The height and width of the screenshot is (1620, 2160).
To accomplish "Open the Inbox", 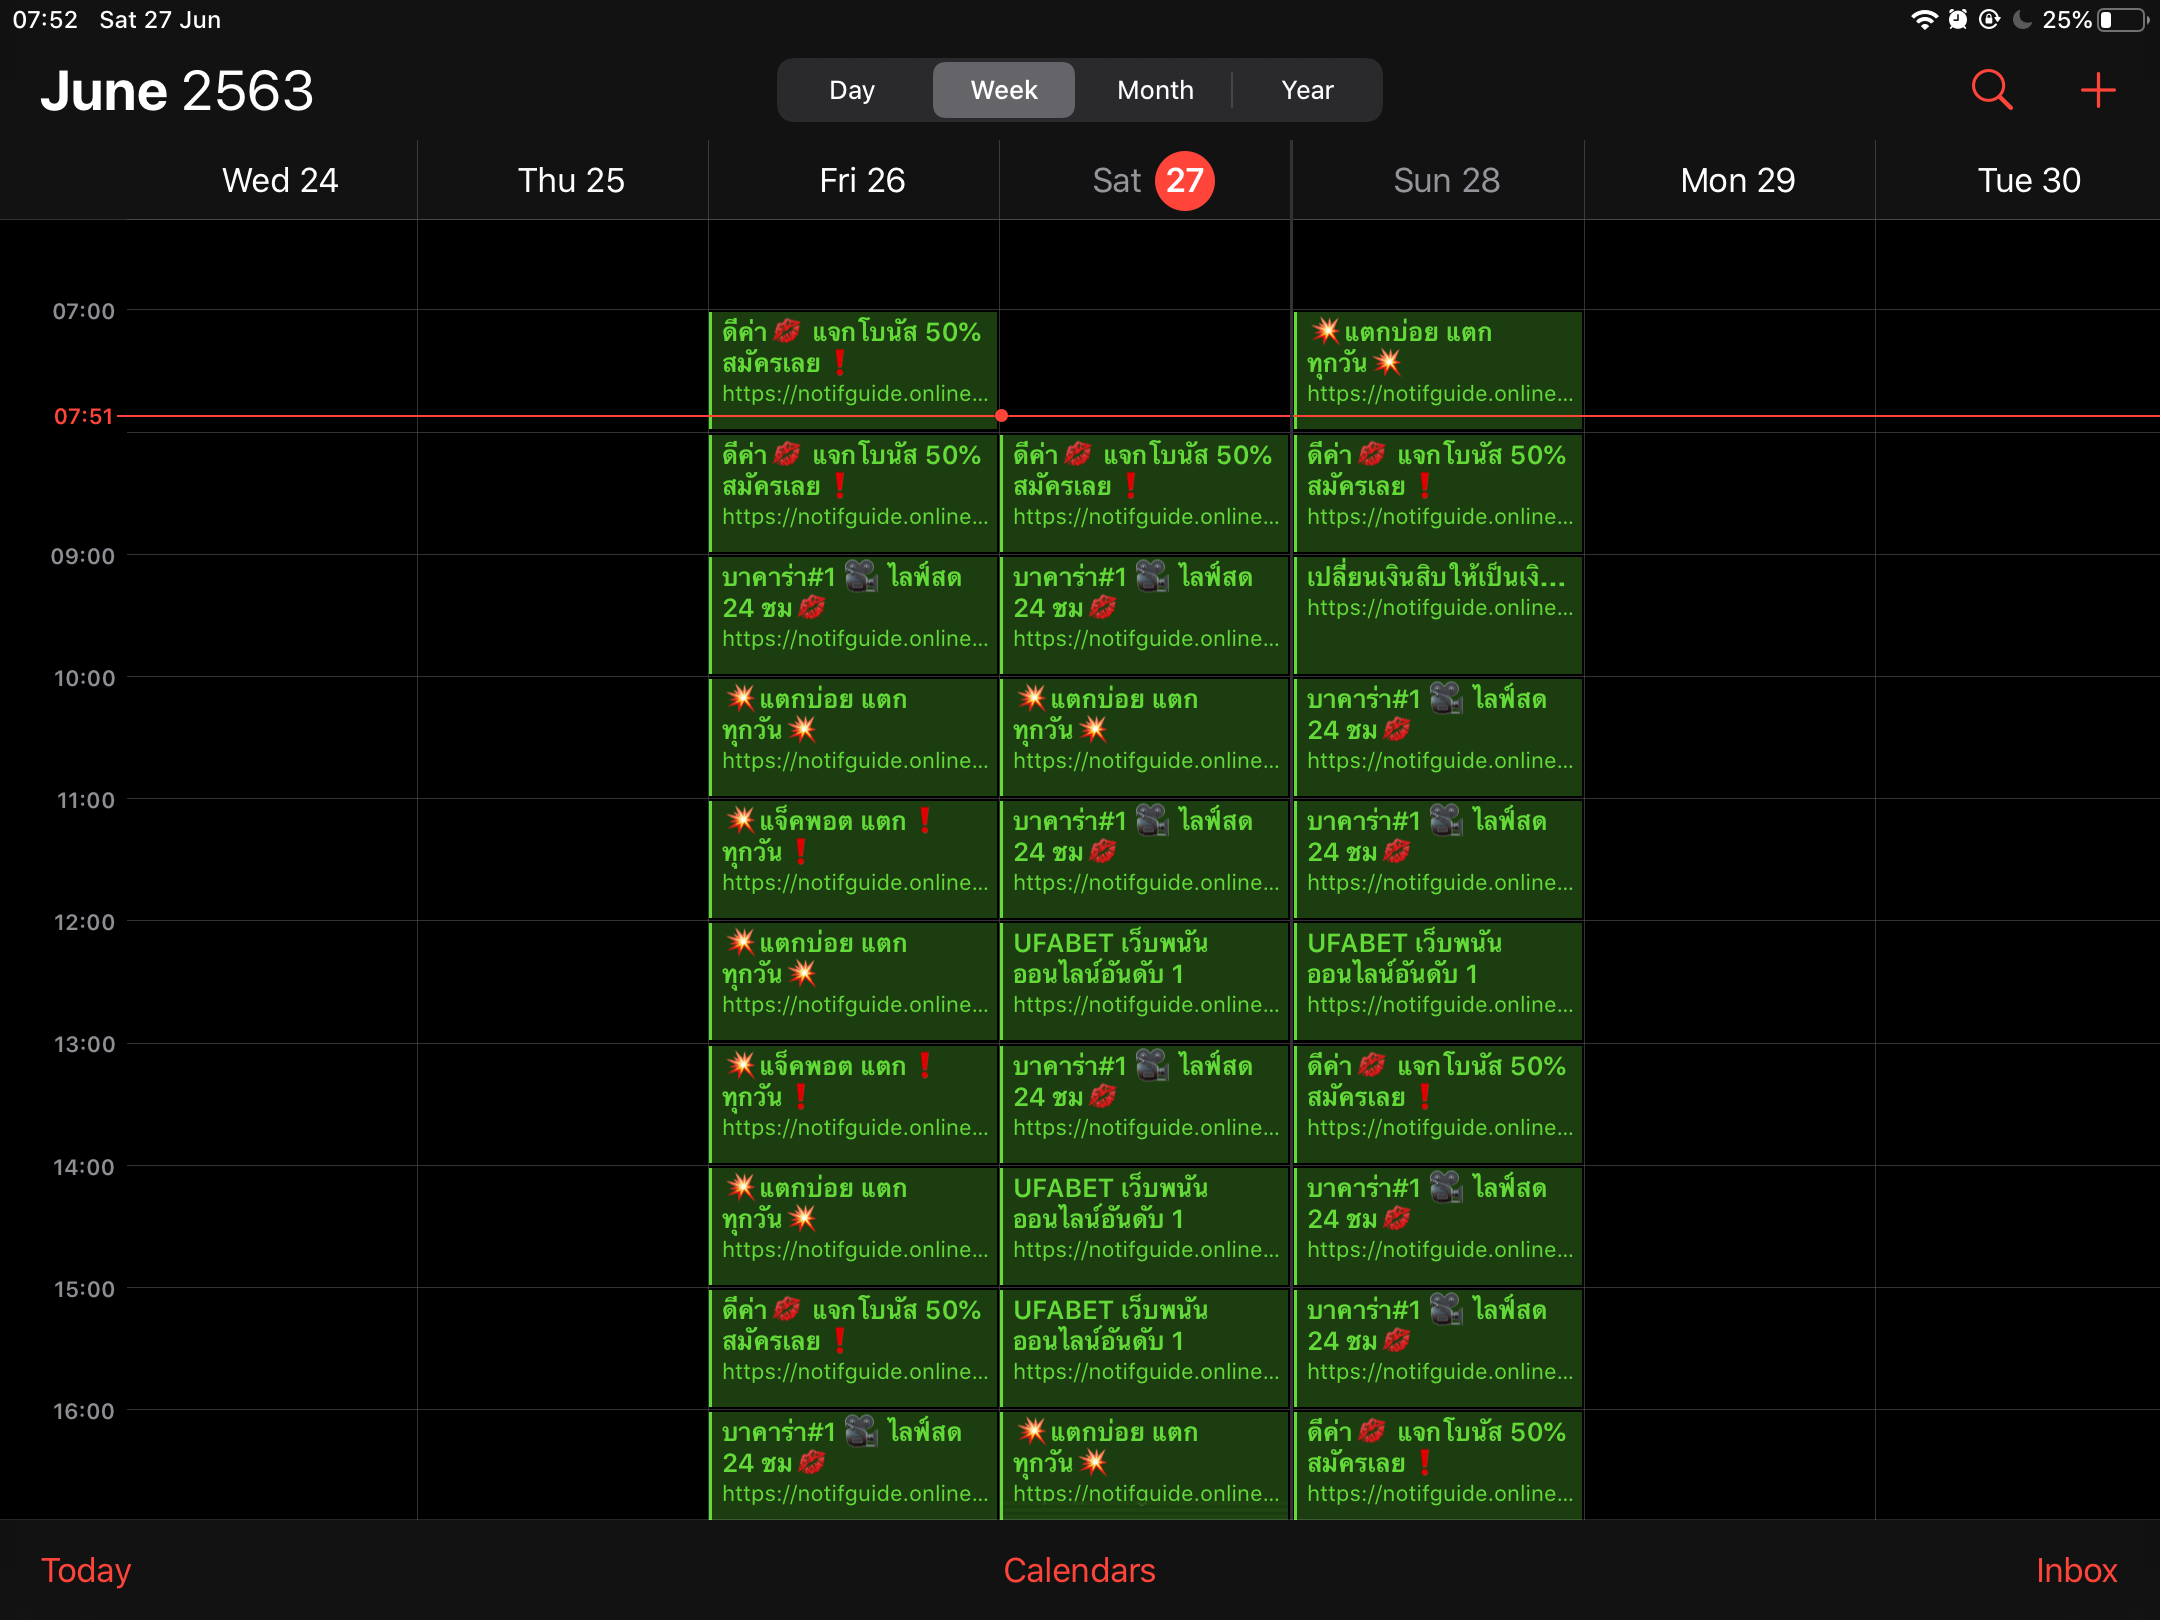I will tap(2076, 1570).
